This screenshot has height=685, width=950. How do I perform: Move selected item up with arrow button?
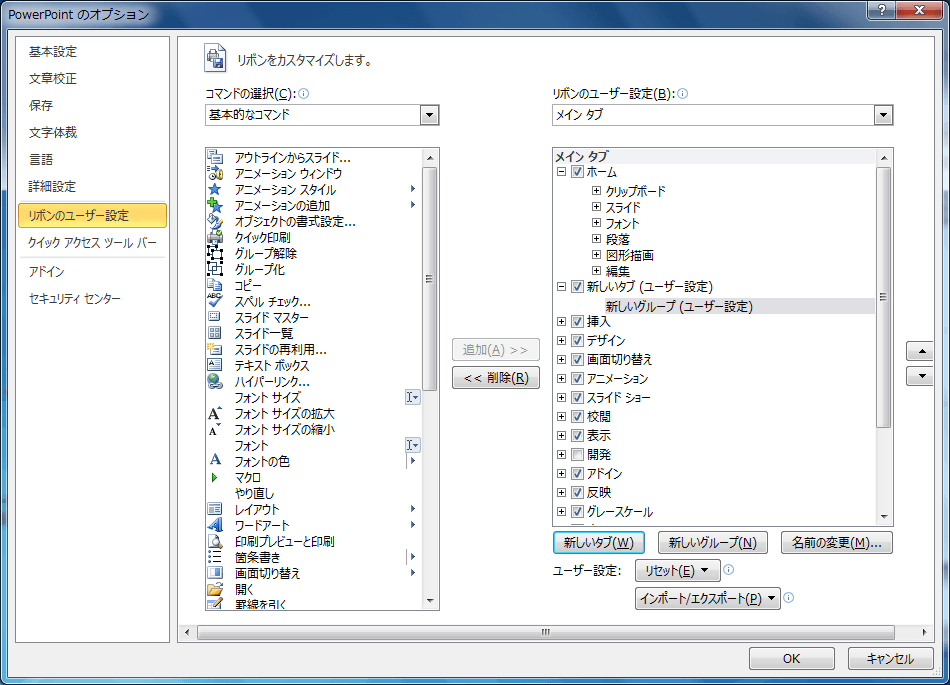point(922,351)
